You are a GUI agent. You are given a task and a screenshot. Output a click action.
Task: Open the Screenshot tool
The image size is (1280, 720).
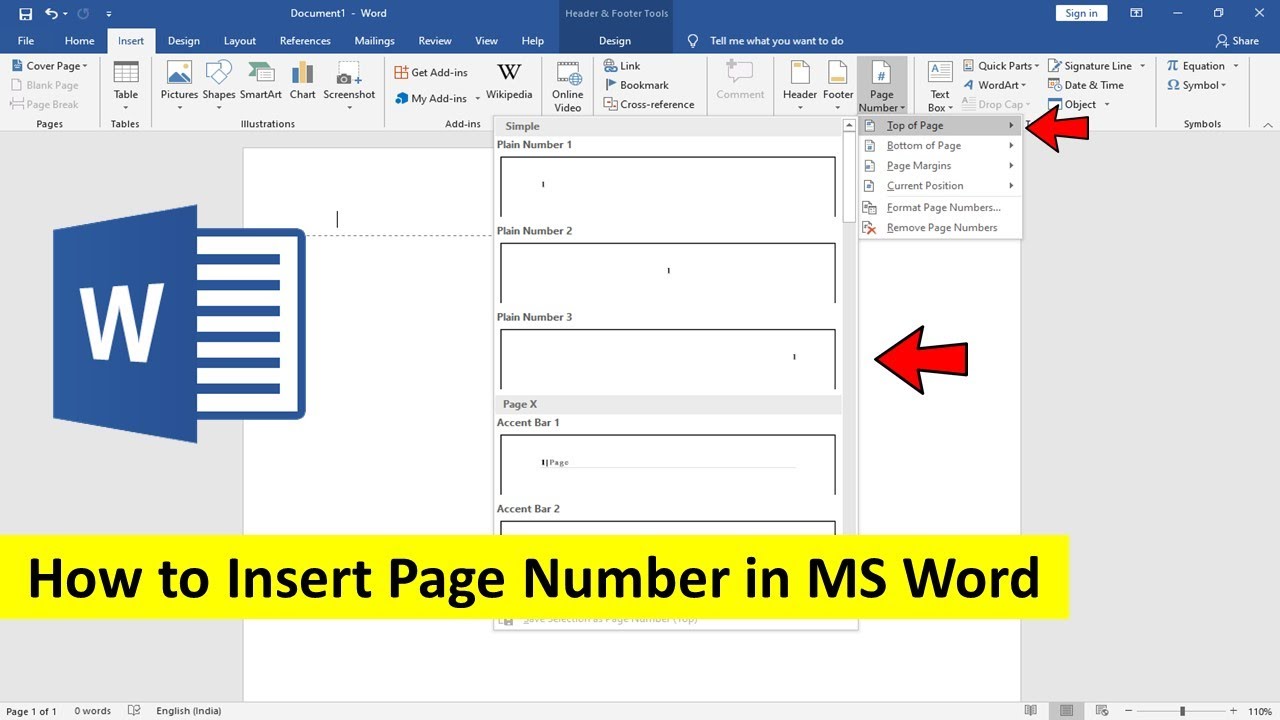[x=349, y=84]
